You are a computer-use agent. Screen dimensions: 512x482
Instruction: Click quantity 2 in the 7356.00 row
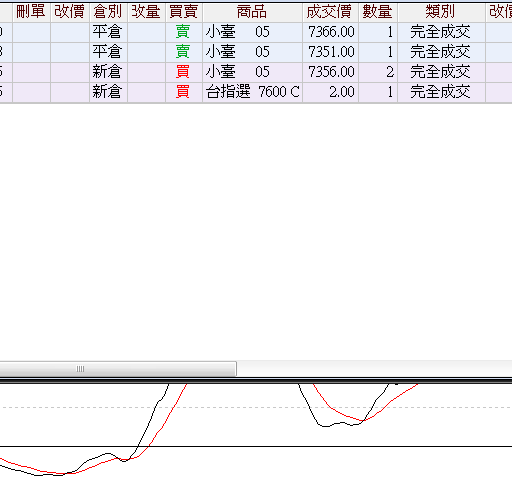pyautogui.click(x=390, y=72)
